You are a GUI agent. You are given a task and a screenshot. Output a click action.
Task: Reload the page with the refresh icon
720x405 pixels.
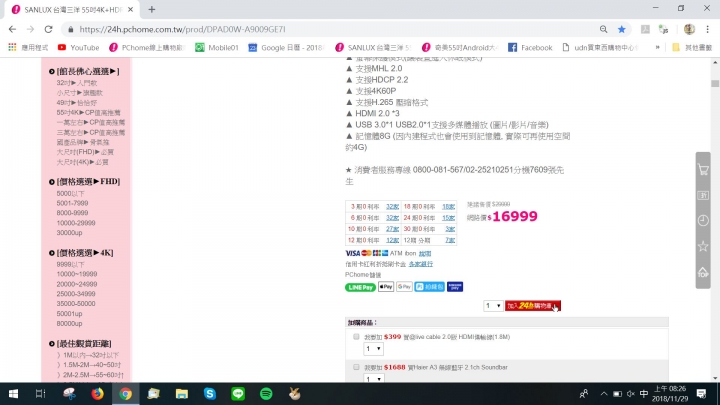point(48,29)
